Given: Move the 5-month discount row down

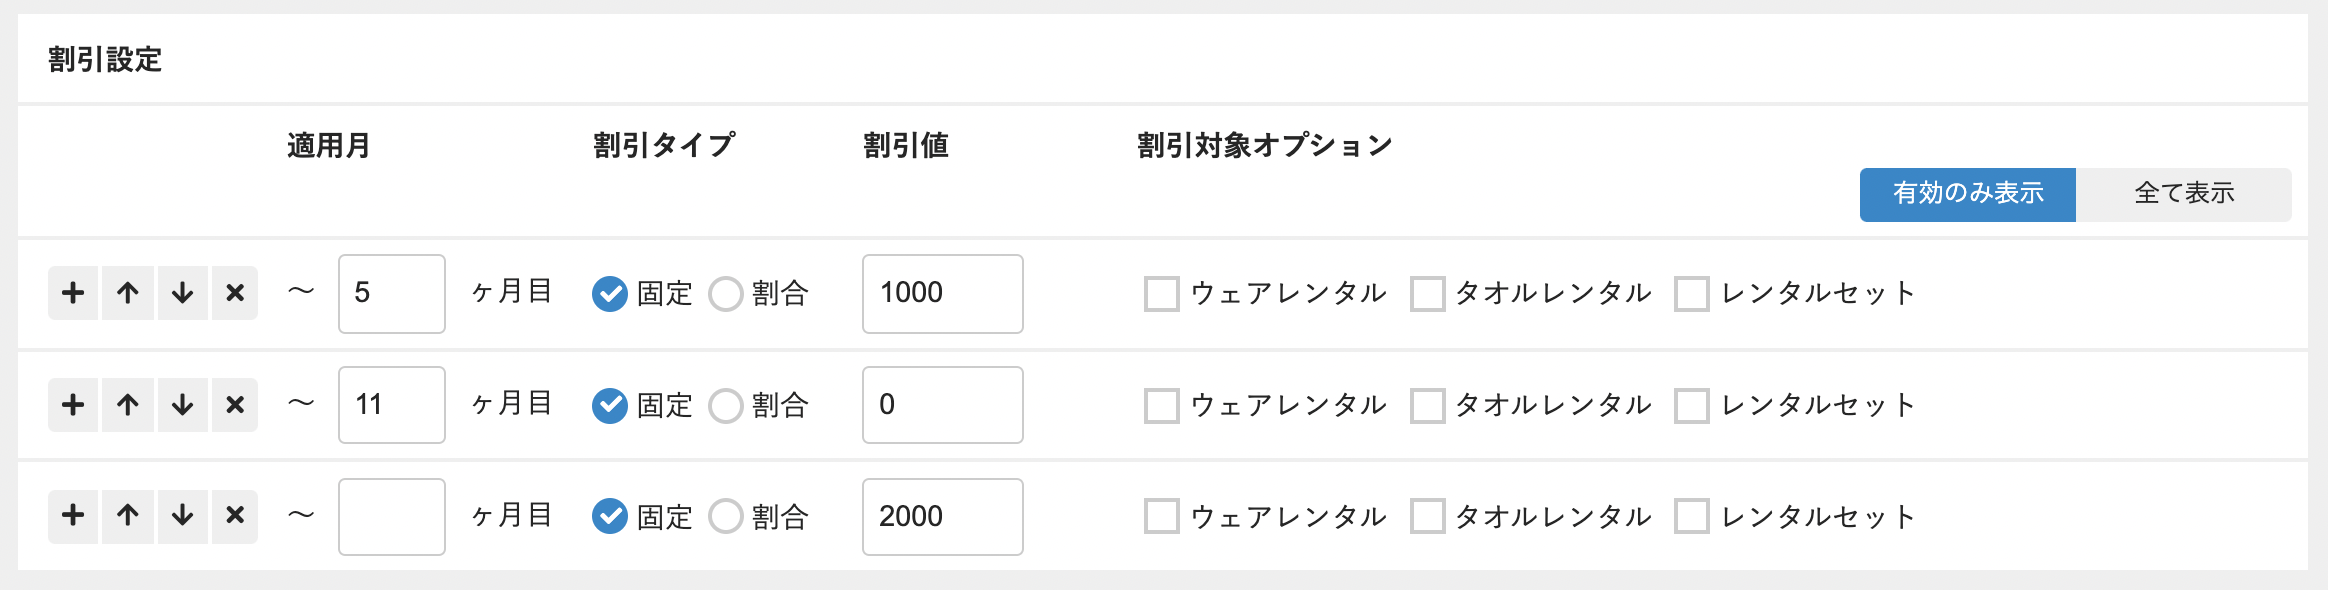Looking at the screenshot, I should point(182,293).
